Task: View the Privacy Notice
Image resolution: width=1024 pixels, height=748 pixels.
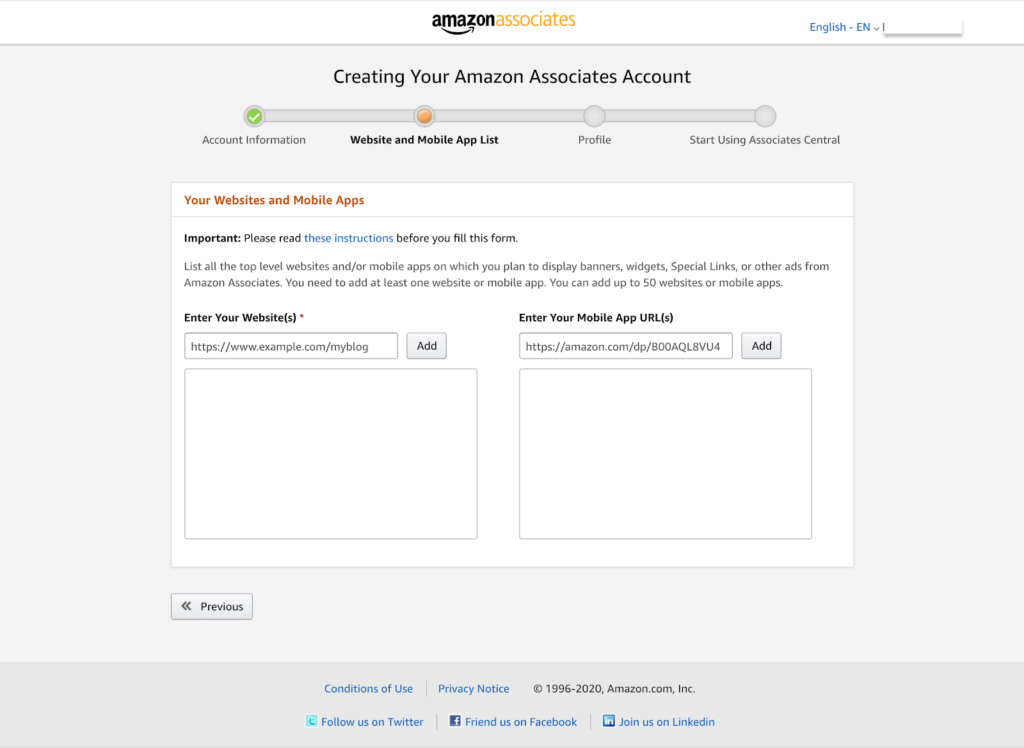Action: (473, 688)
